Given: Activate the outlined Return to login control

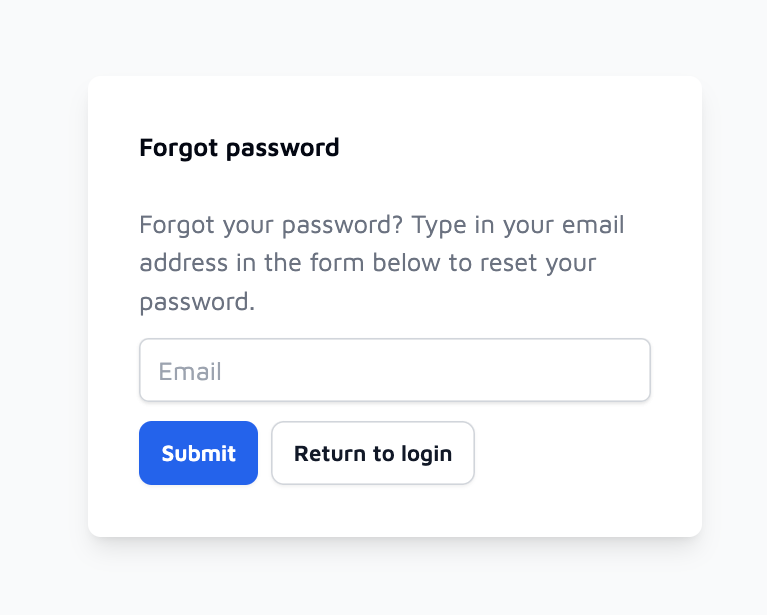Looking at the screenshot, I should [373, 453].
